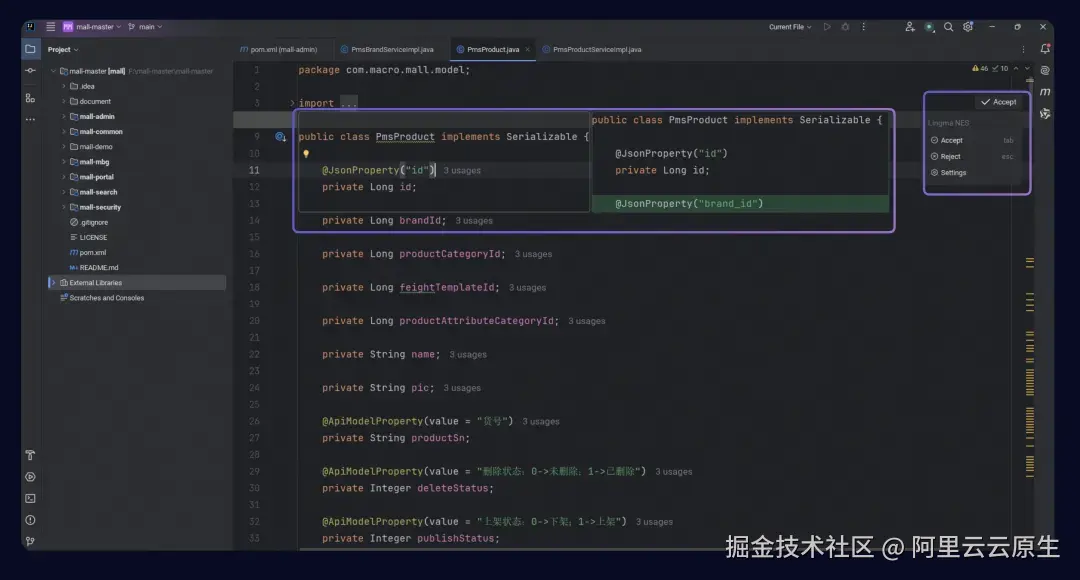
Task: Open Search Everywhere with the magnifier icon
Action: click(x=948, y=27)
